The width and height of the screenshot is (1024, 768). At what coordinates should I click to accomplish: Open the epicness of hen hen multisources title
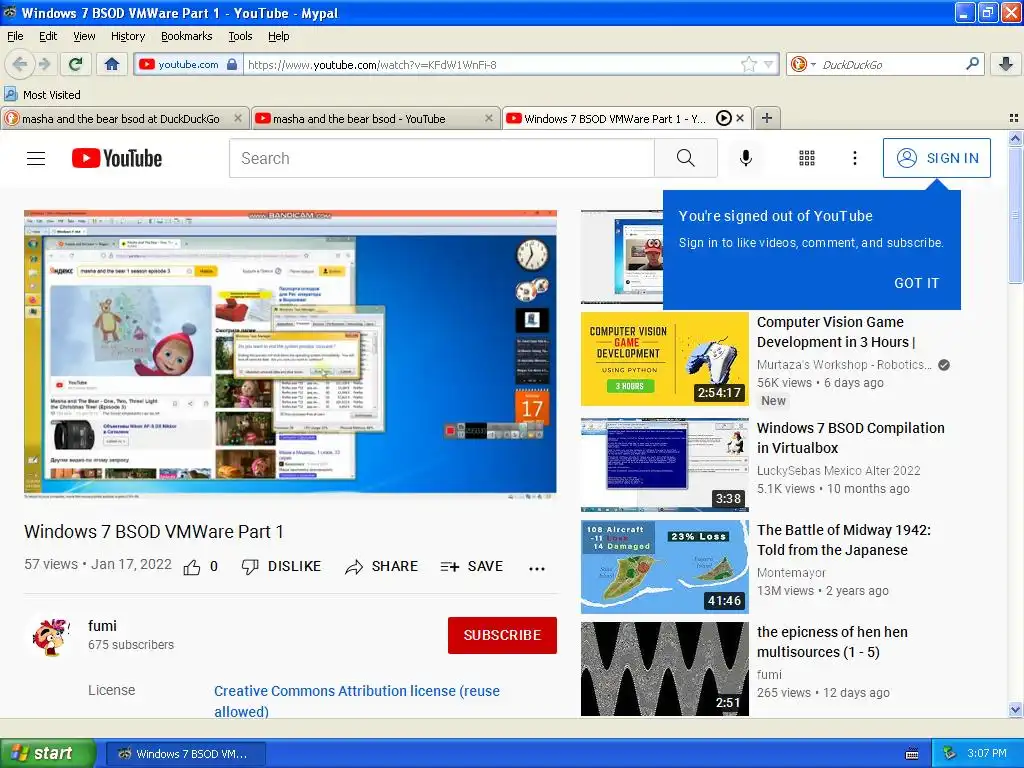tap(832, 642)
